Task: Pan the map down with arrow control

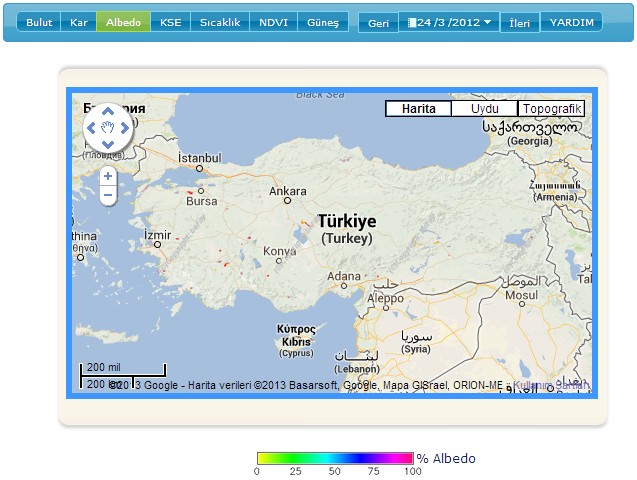Action: (x=108, y=144)
